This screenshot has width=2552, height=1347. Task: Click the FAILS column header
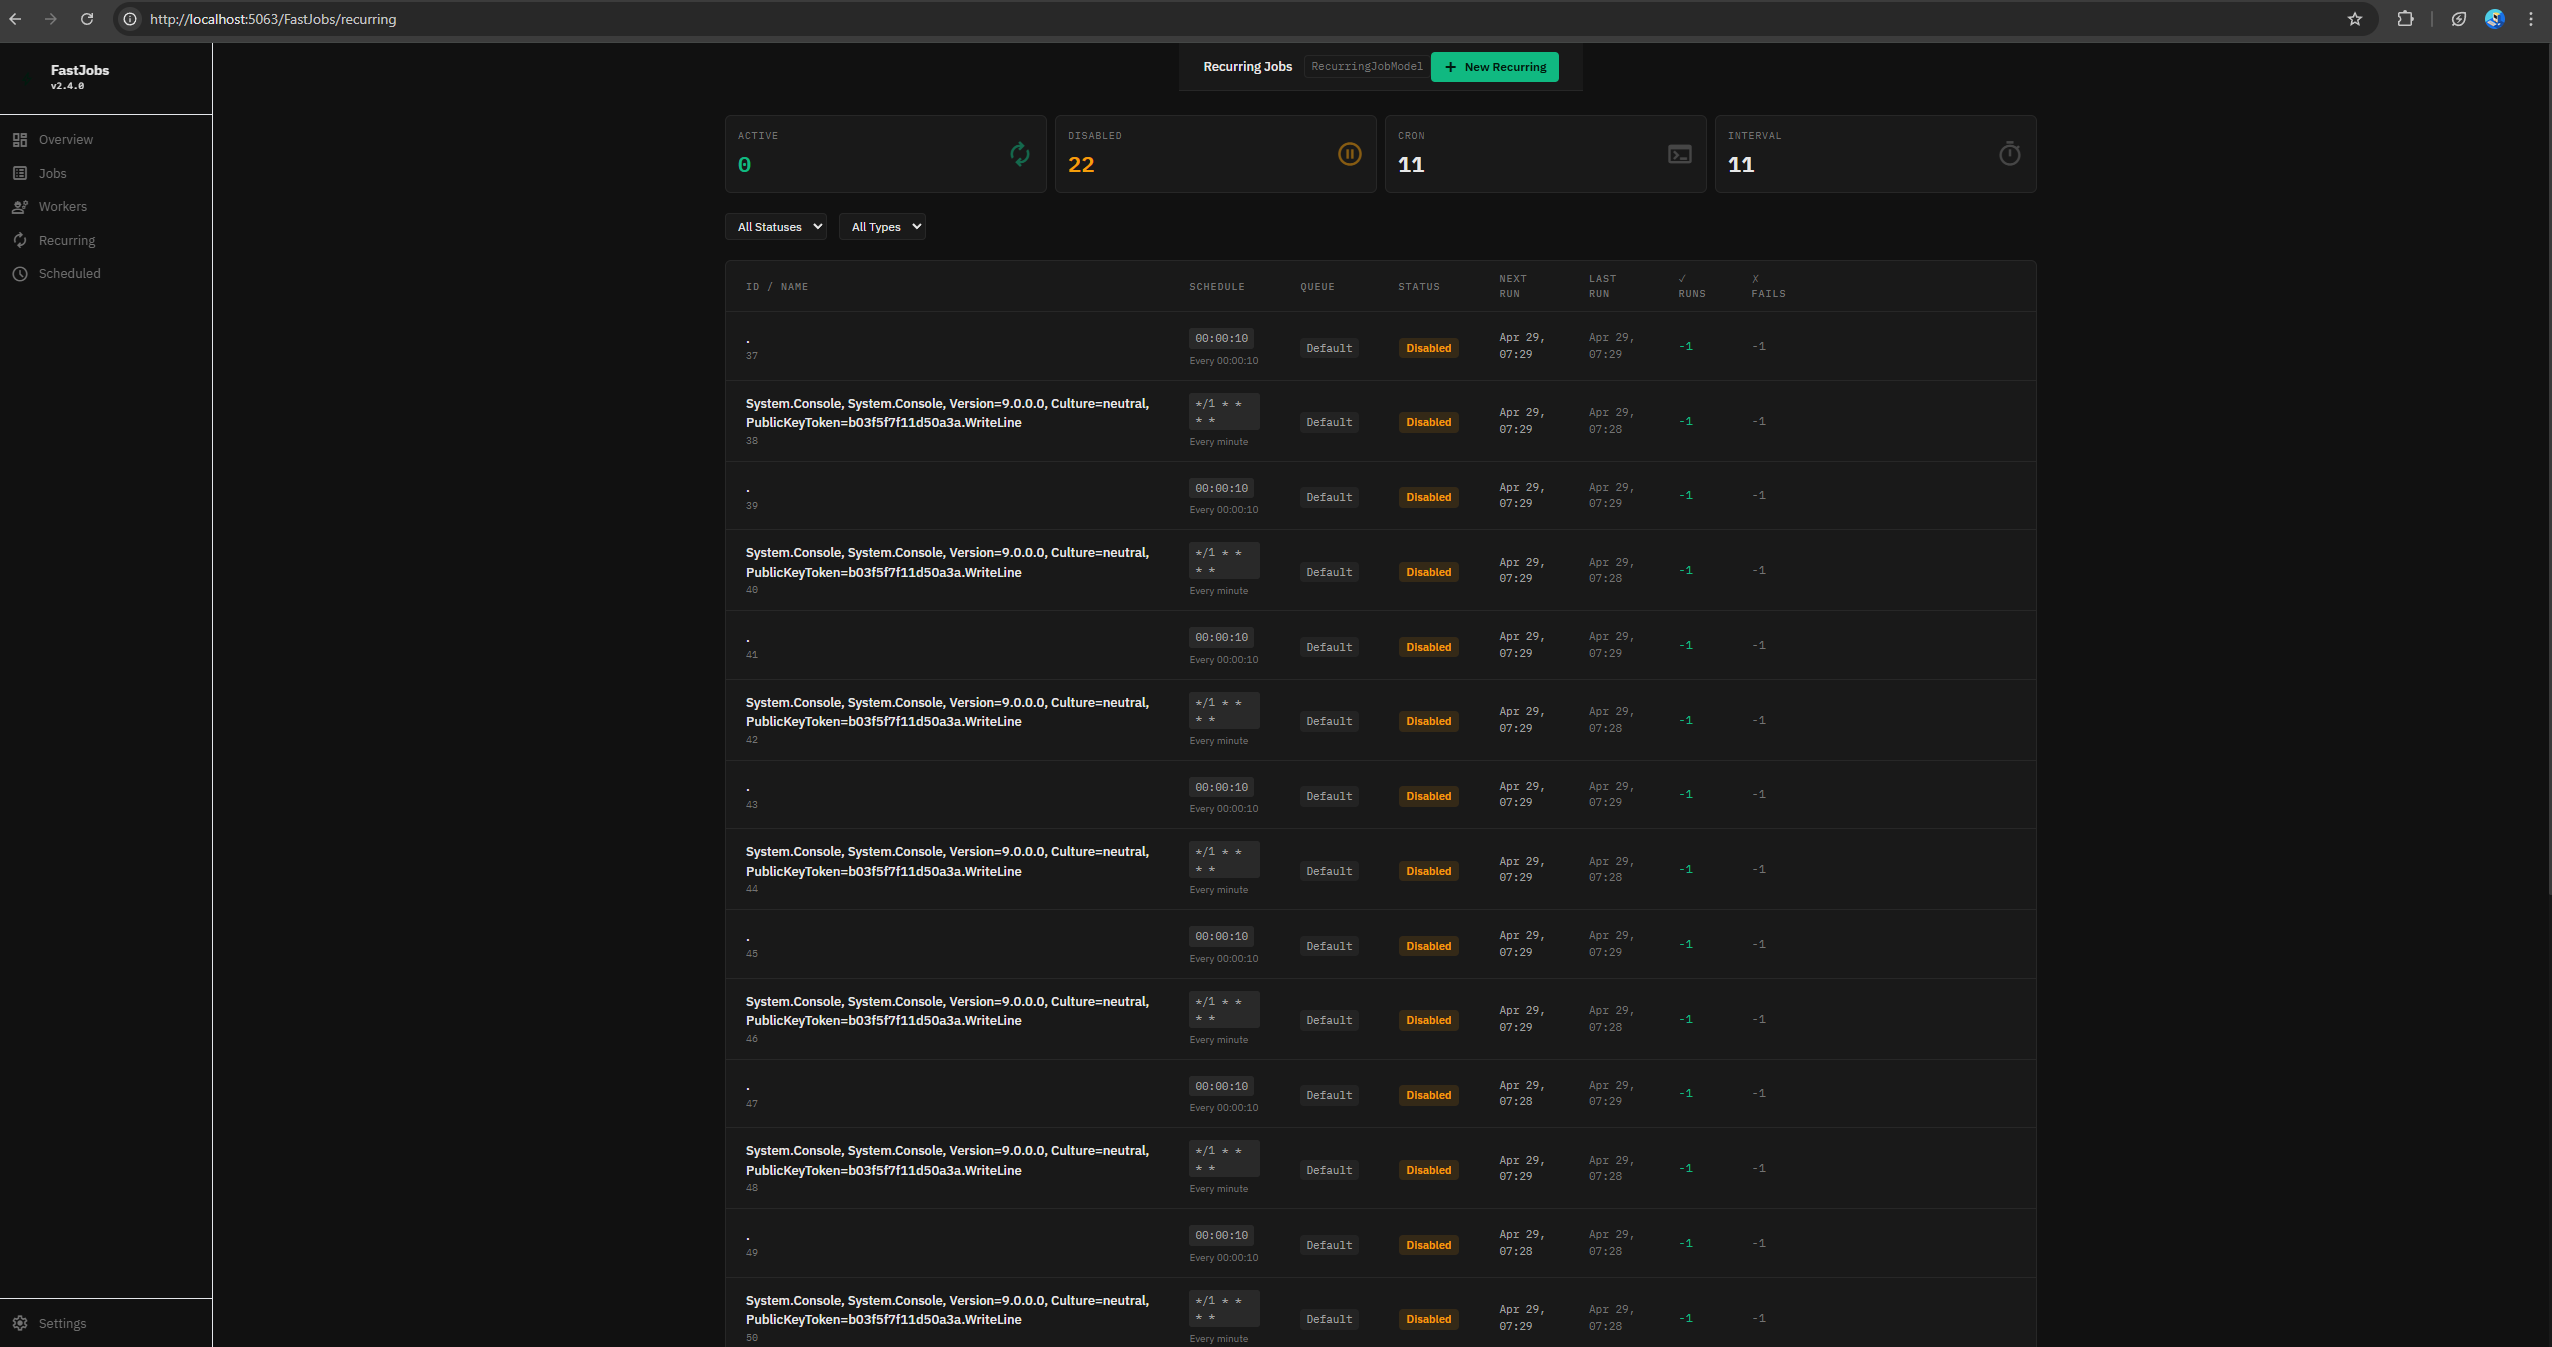[x=1768, y=287]
